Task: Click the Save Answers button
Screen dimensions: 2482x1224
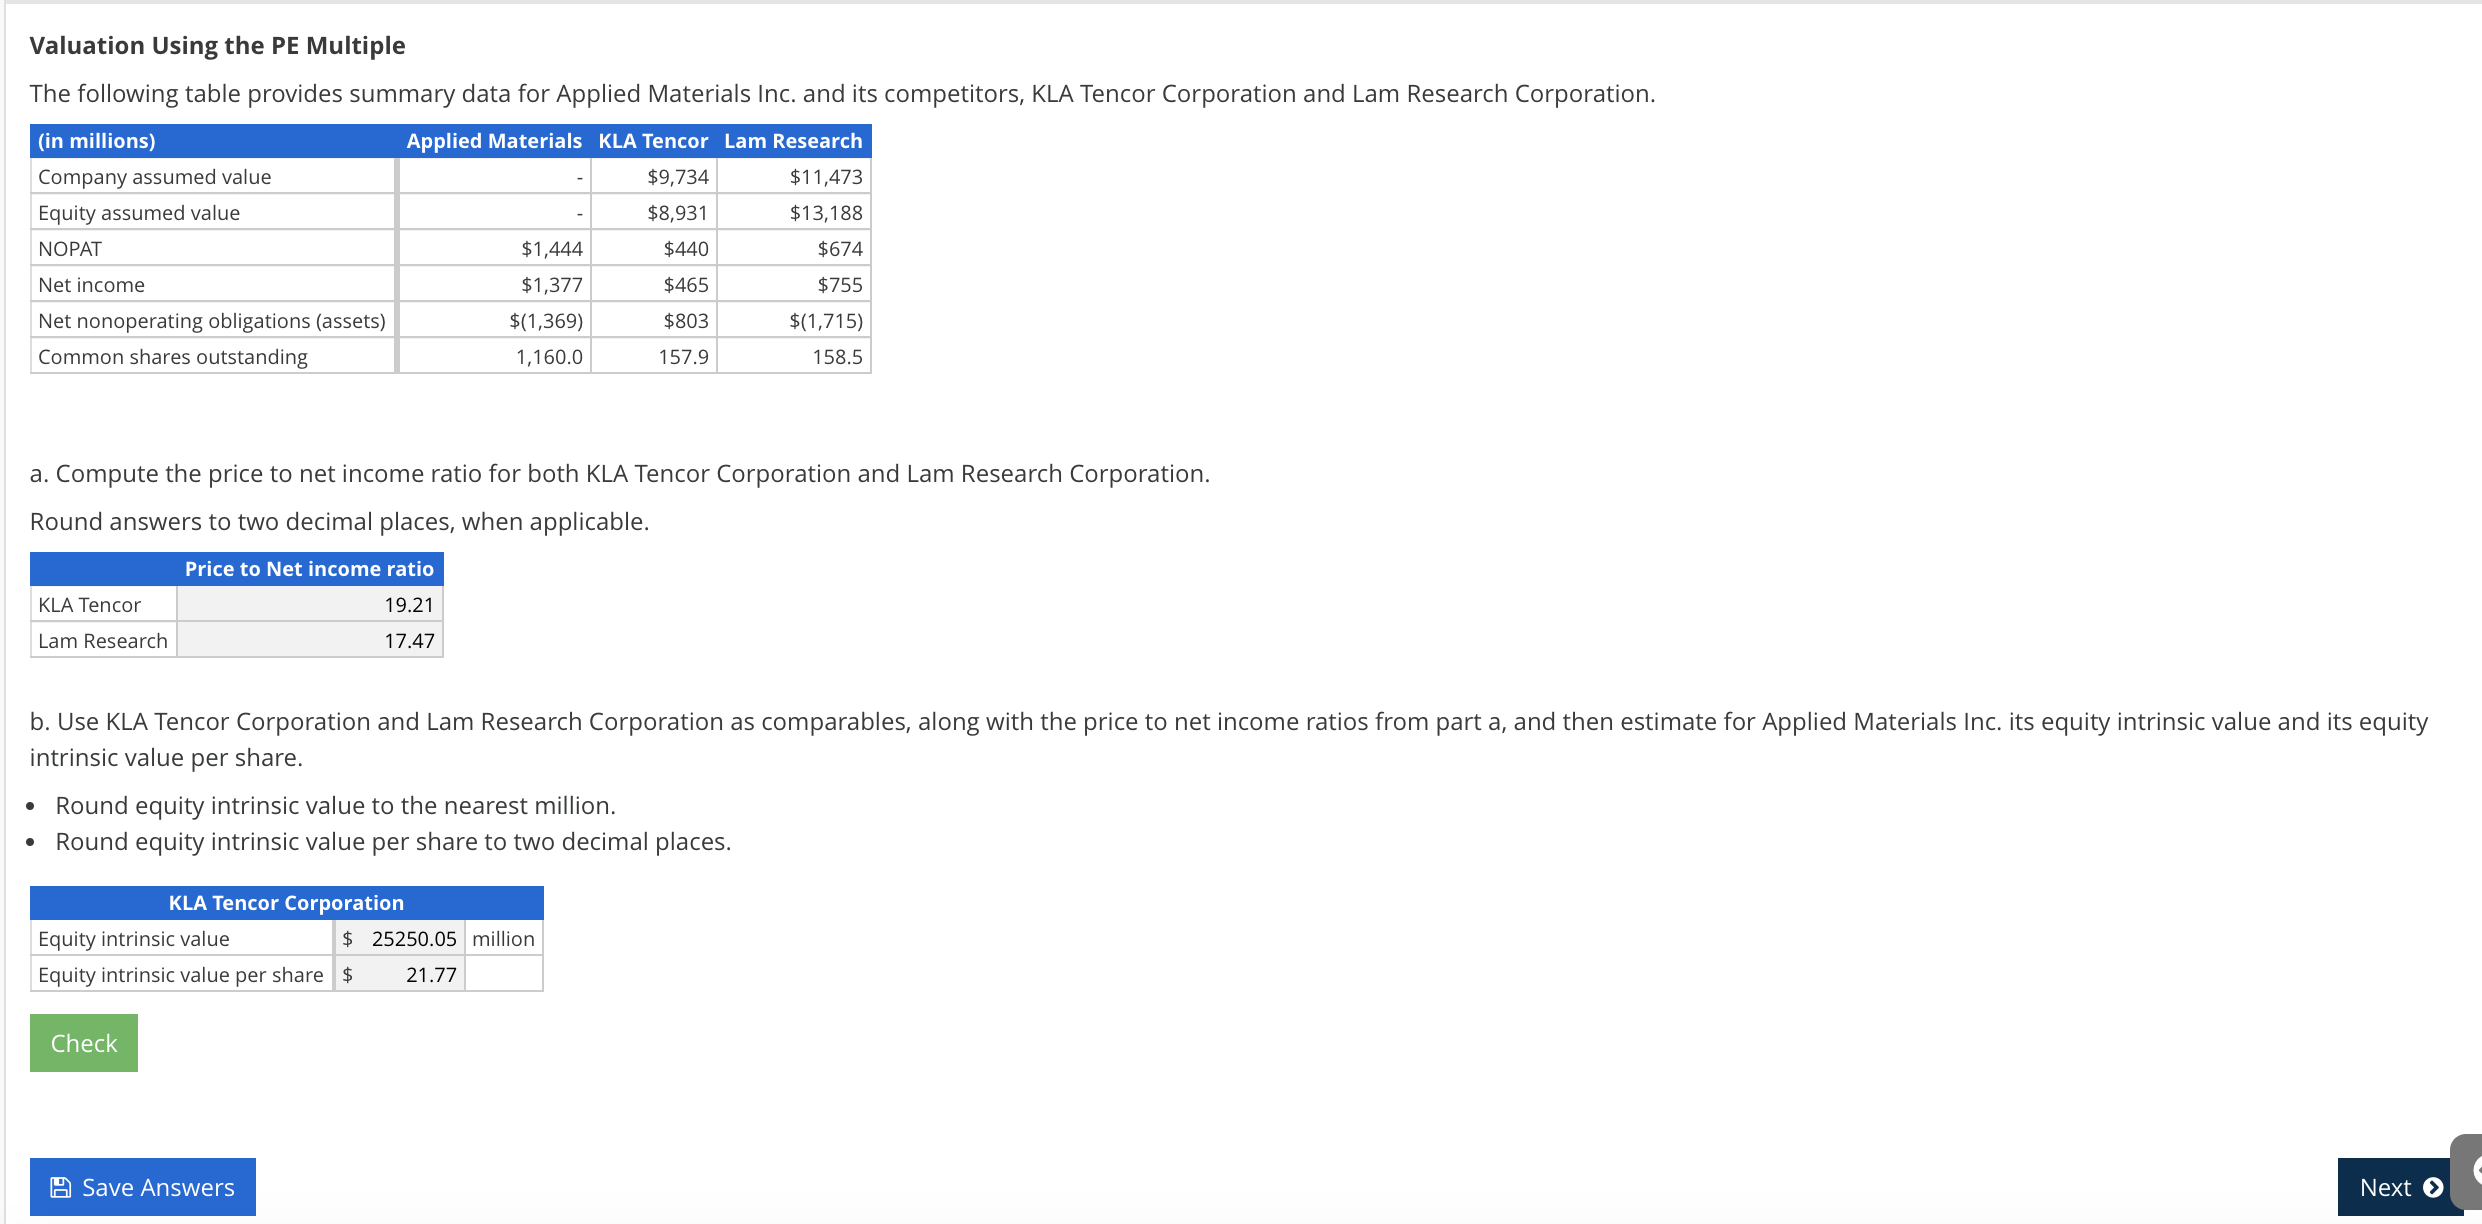Action: 142,1187
